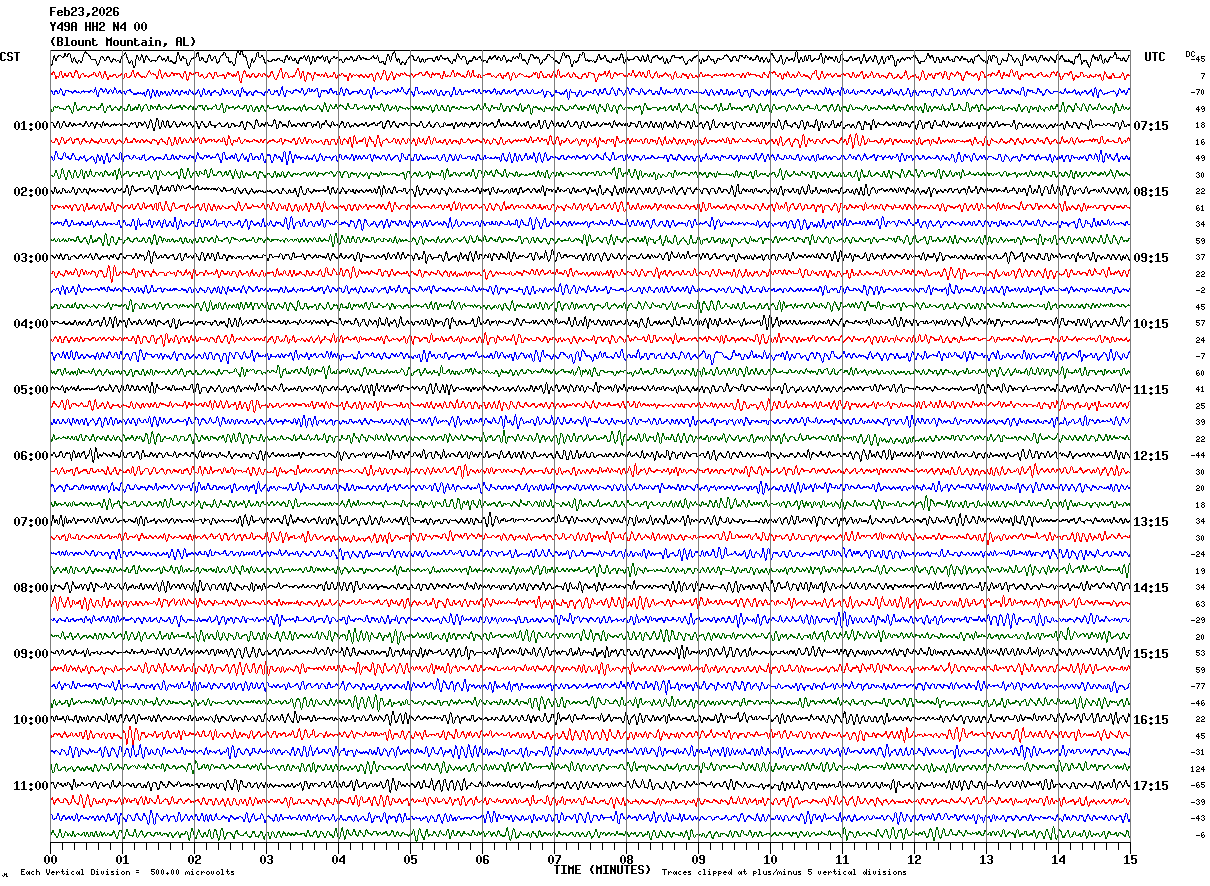Viewport: 1210px width, 886px height.
Task: Click the minute tick label '03'
Action: click(x=266, y=859)
